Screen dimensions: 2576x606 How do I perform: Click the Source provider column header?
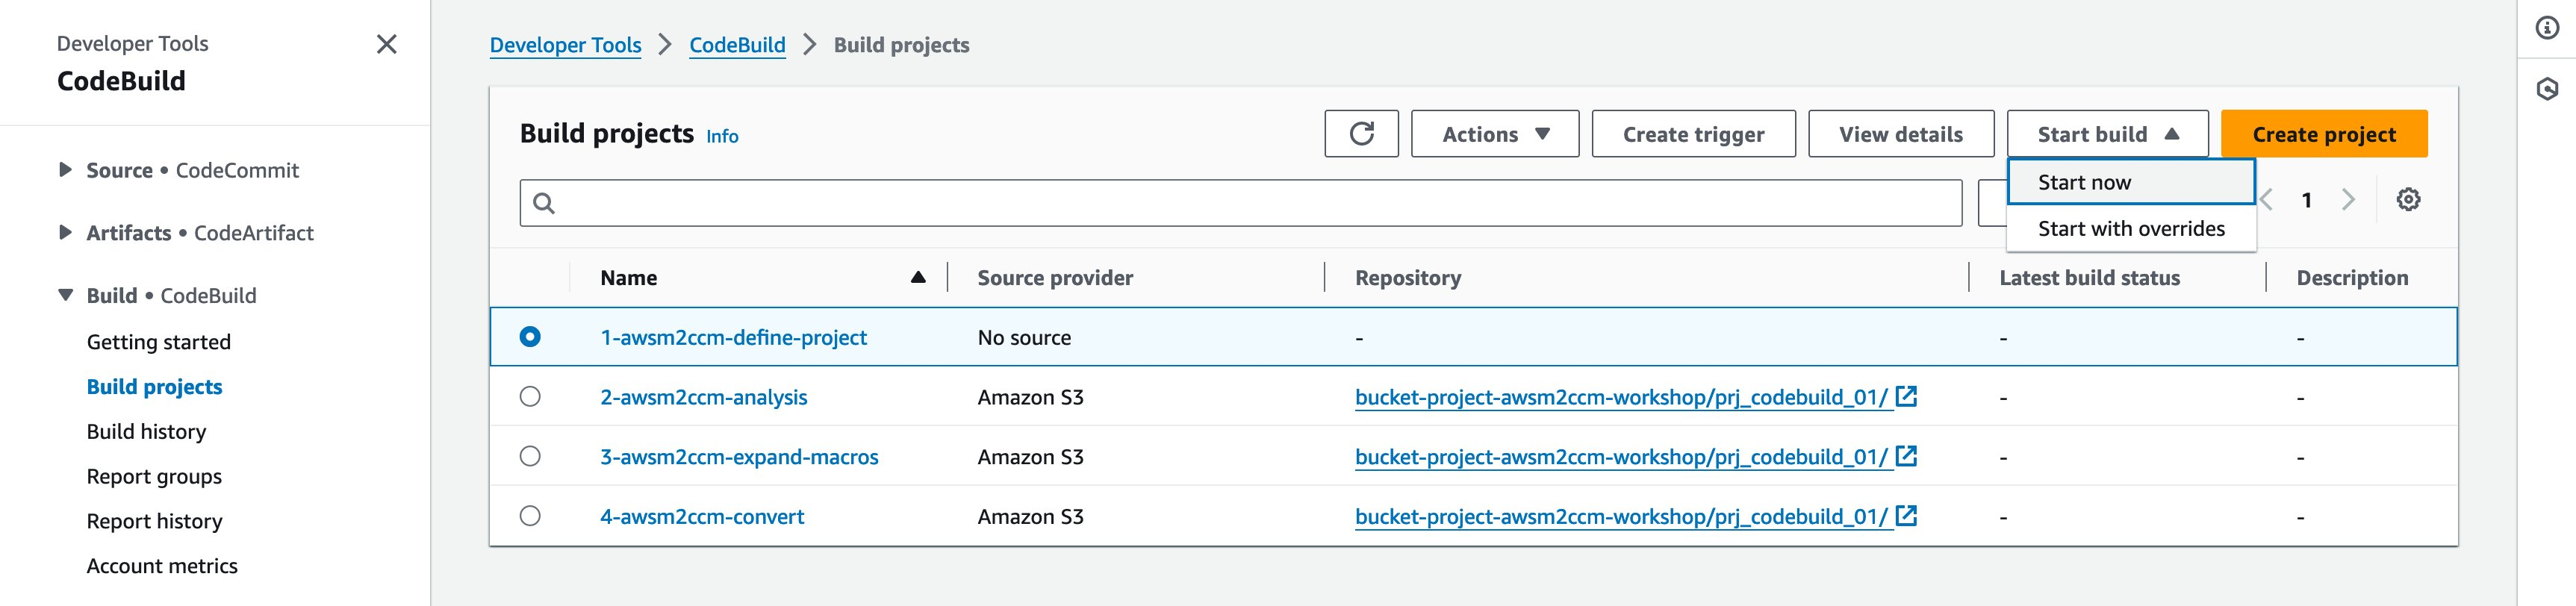1055,278
